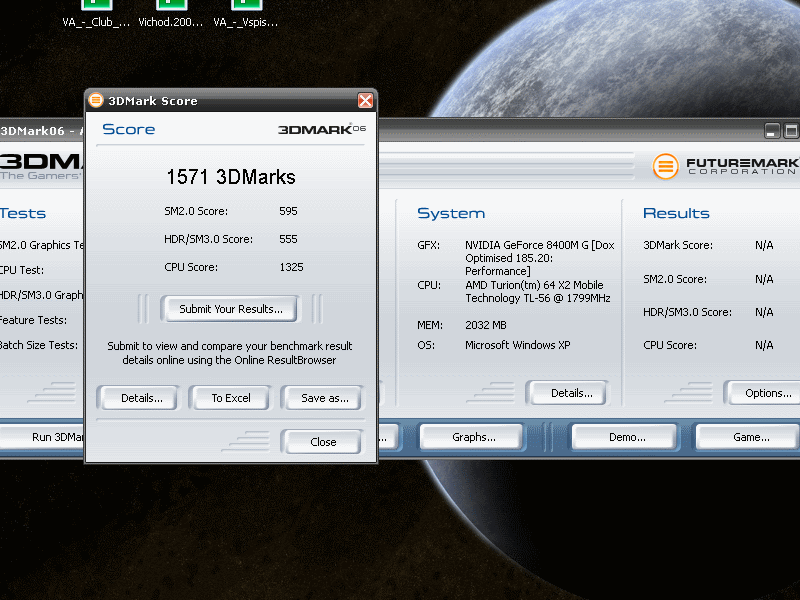Click the 1571 3DMarks score text
The width and height of the screenshot is (800, 600).
231,177
